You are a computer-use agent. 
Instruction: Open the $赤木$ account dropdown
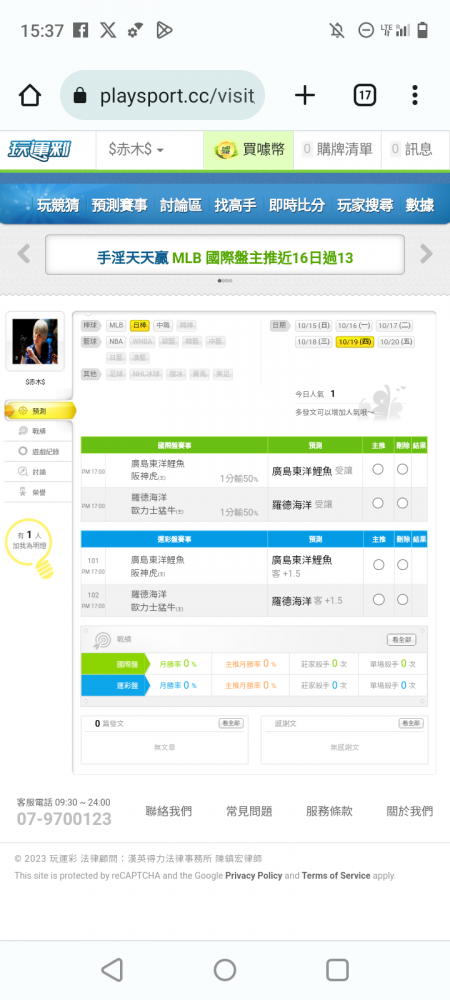(136, 150)
